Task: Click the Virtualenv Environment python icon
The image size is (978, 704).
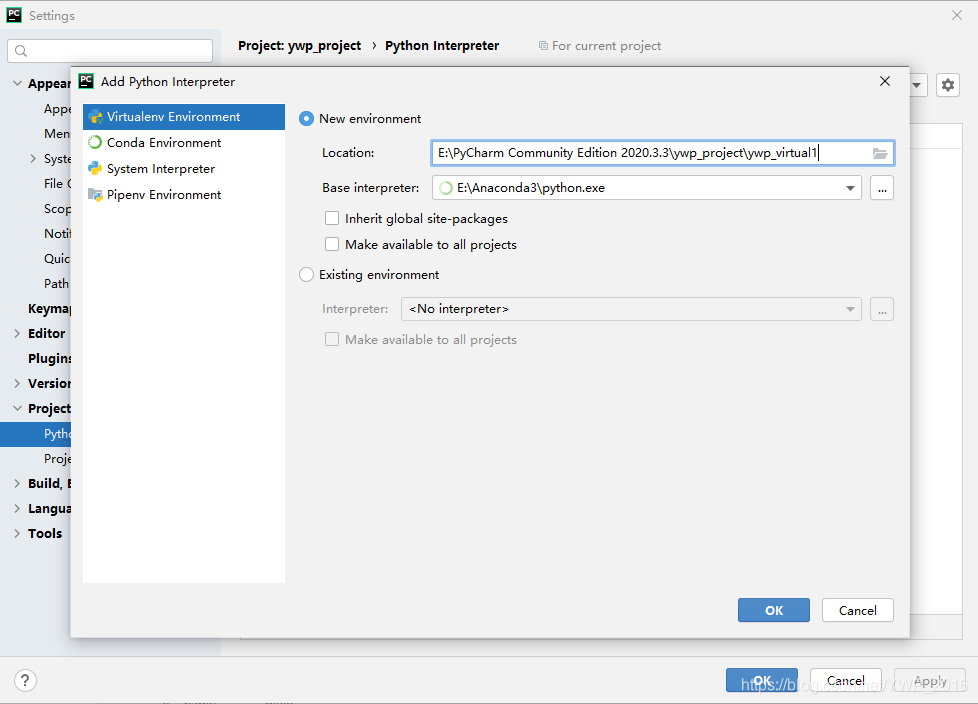Action: pyautogui.click(x=95, y=117)
